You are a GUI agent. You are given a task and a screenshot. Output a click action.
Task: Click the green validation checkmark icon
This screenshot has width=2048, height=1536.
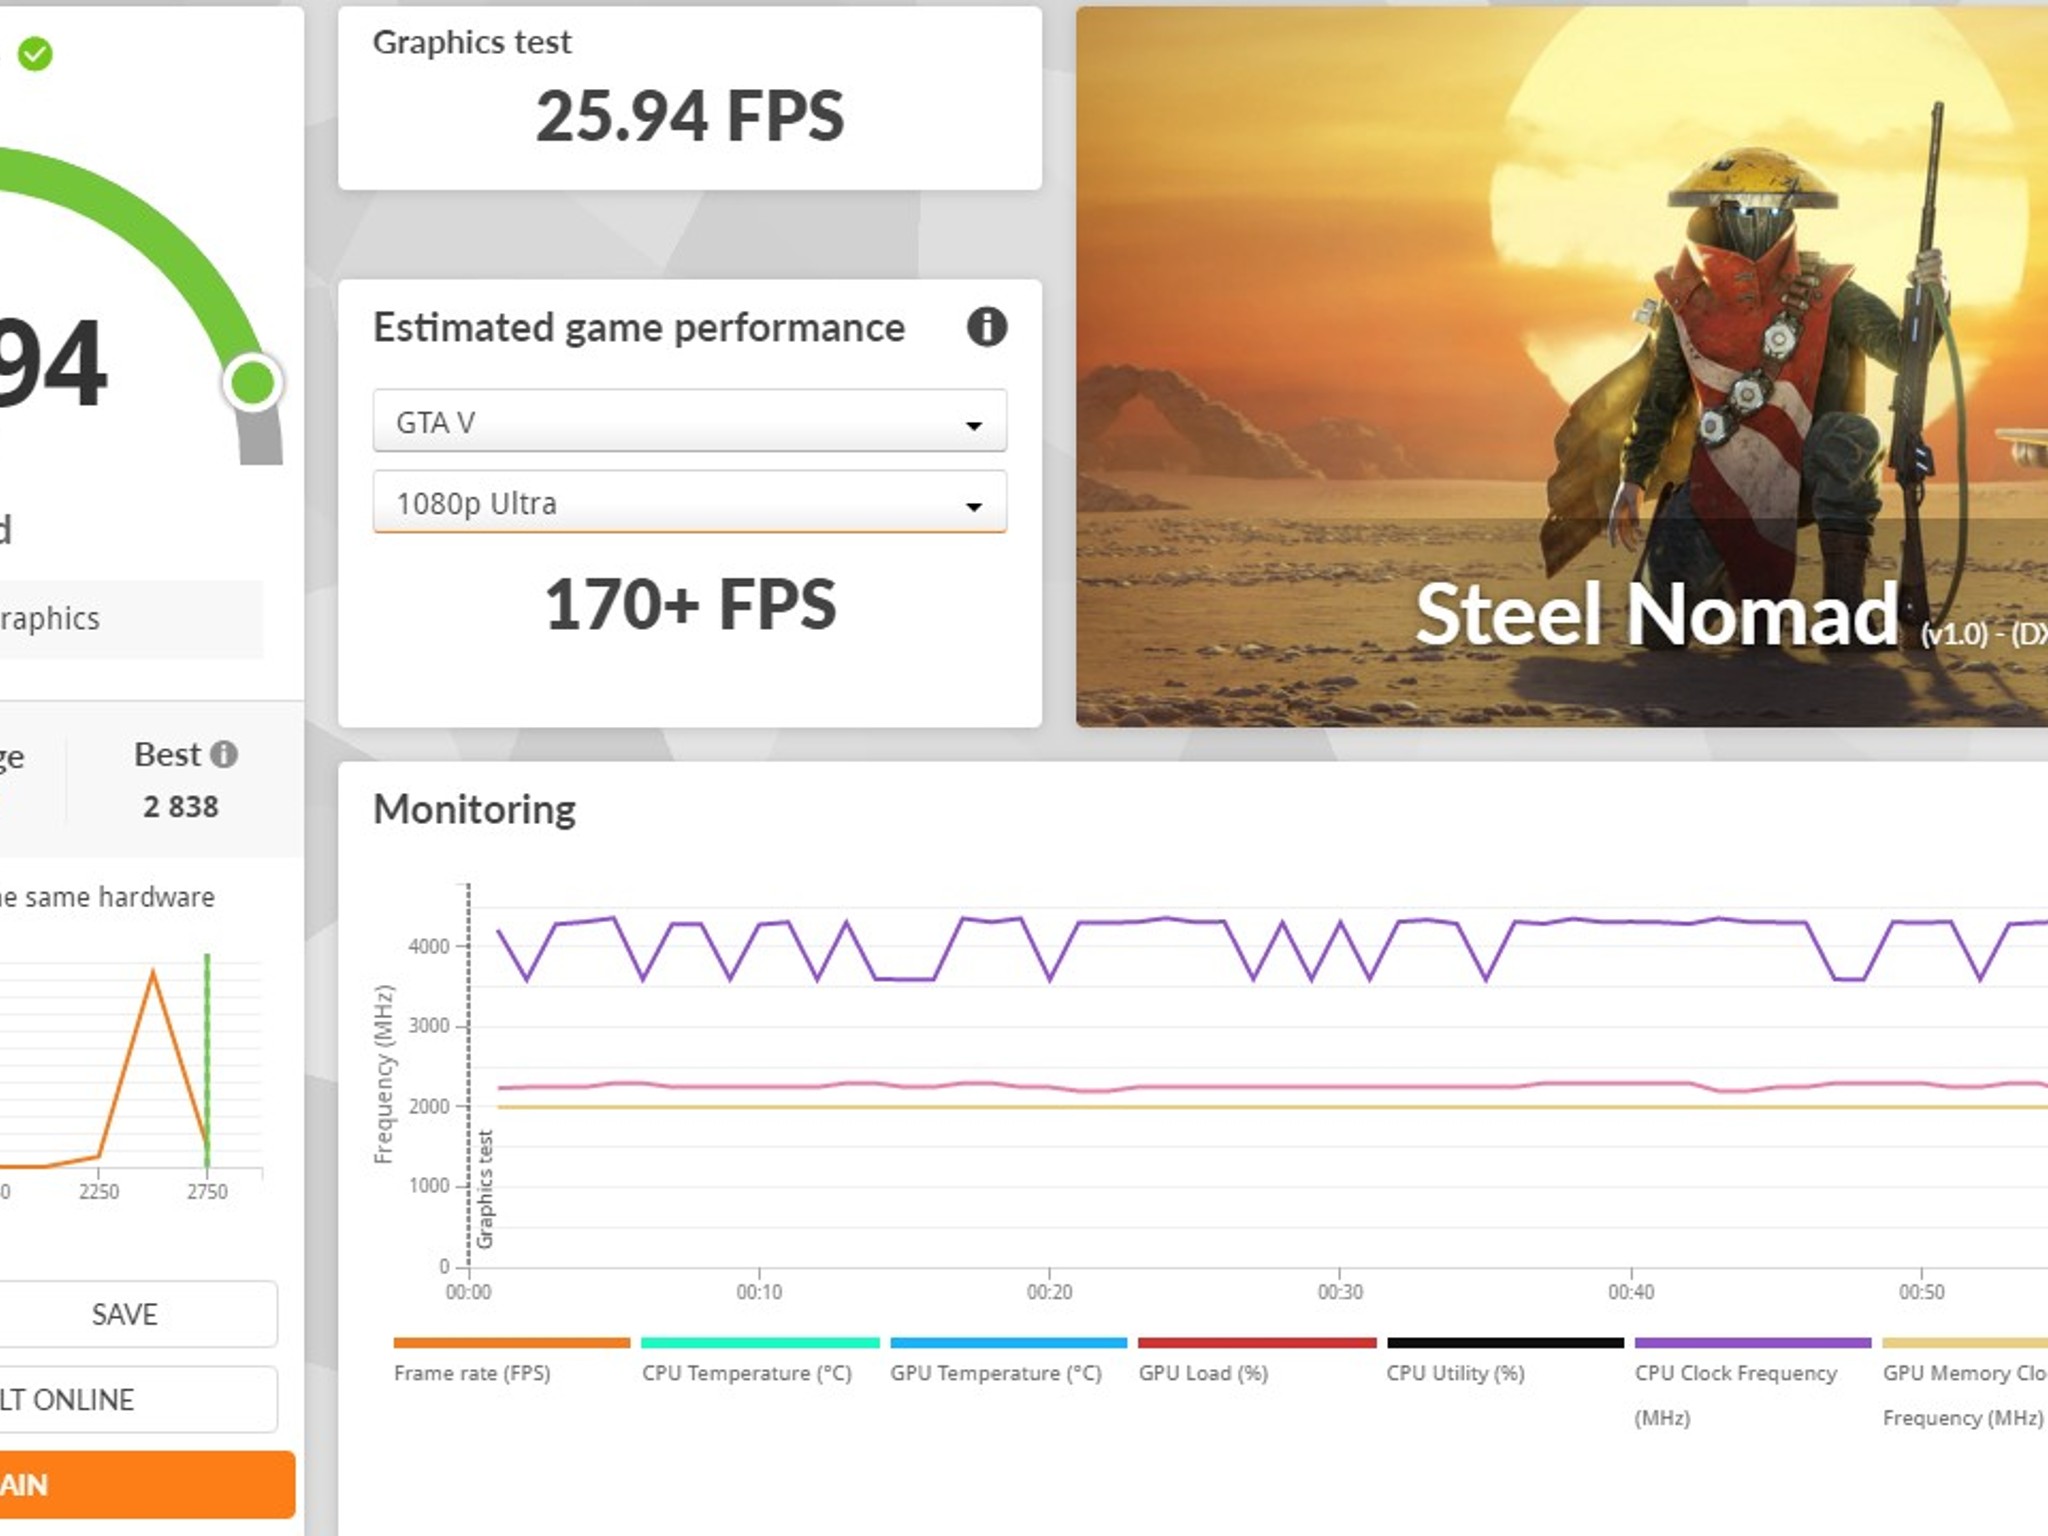click(36, 54)
